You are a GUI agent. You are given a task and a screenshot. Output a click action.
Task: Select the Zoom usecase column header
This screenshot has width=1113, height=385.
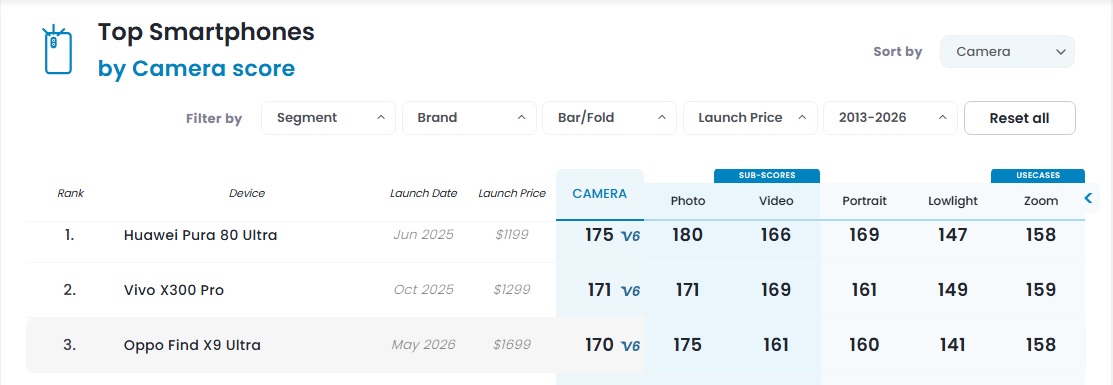click(x=1041, y=201)
